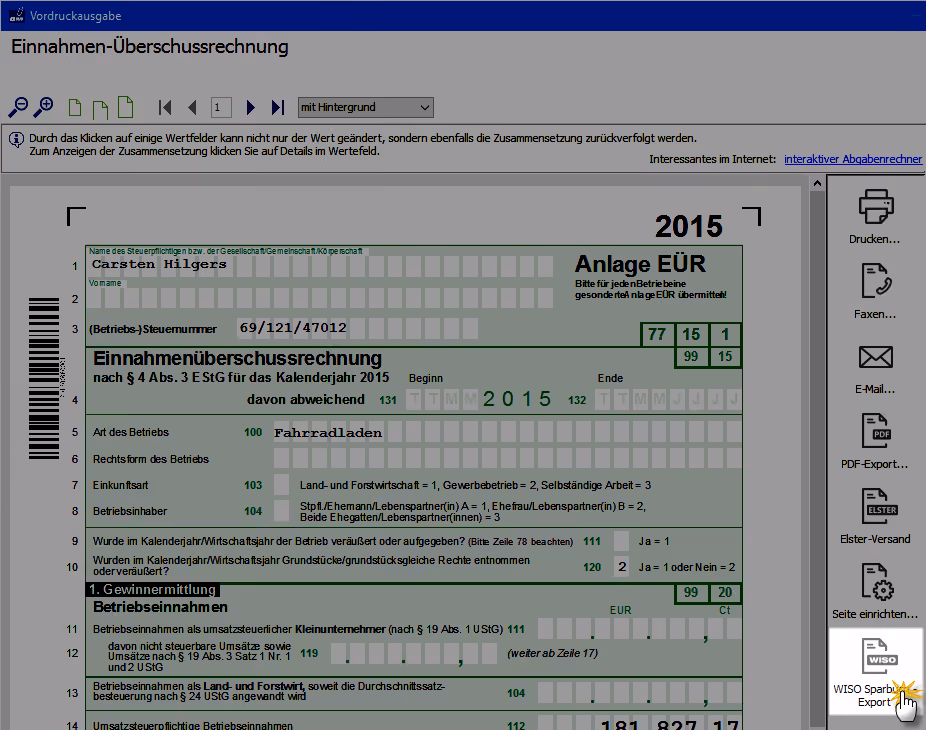926x730 pixels.
Task: Click the '1. Gewinnermittlung' section header
Action: tap(153, 589)
